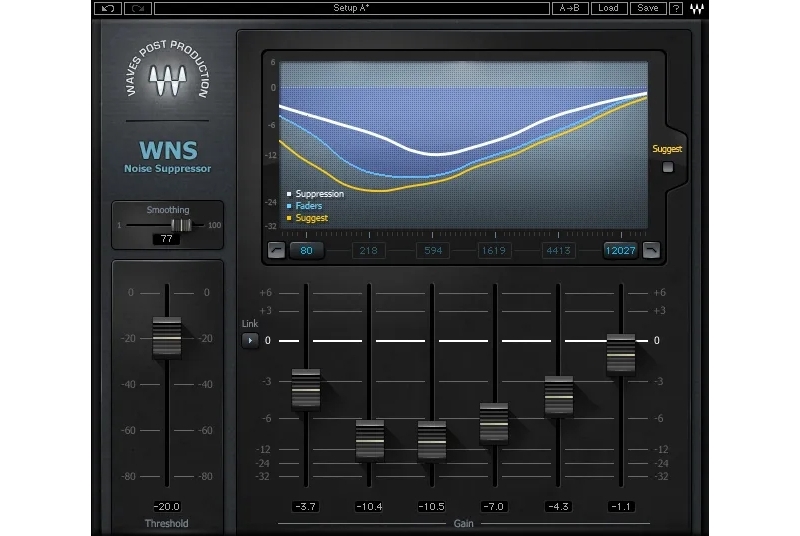This screenshot has height=536, width=800.
Task: Click the third gain fader at -10.5
Action: click(432, 441)
